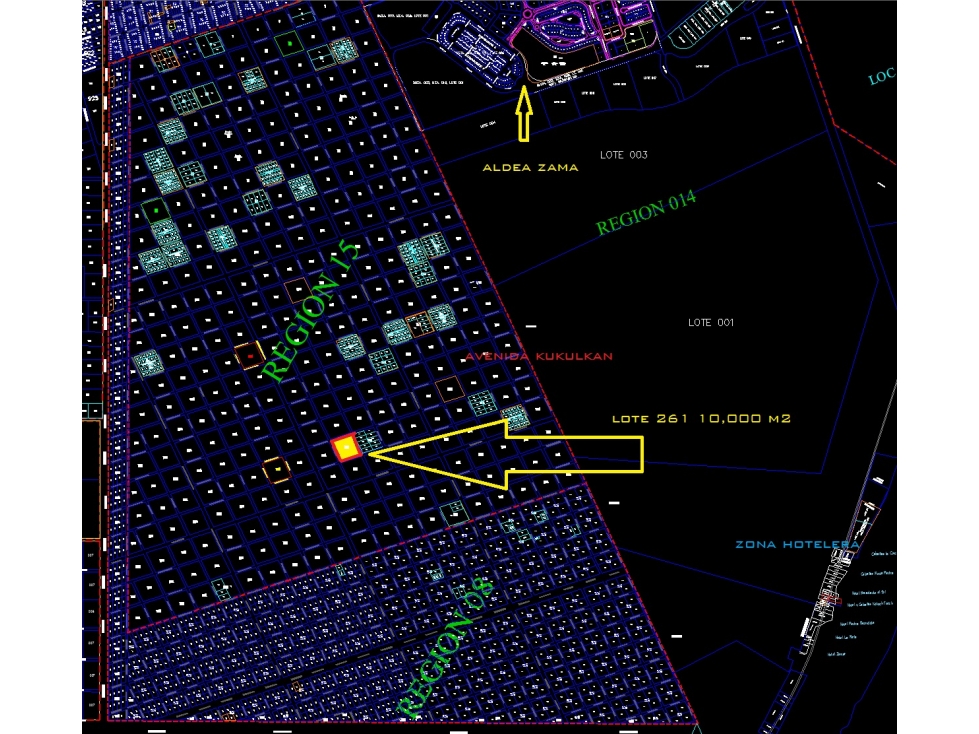
Task: Click the ALDEA ZAMA label
Action: pos(530,167)
